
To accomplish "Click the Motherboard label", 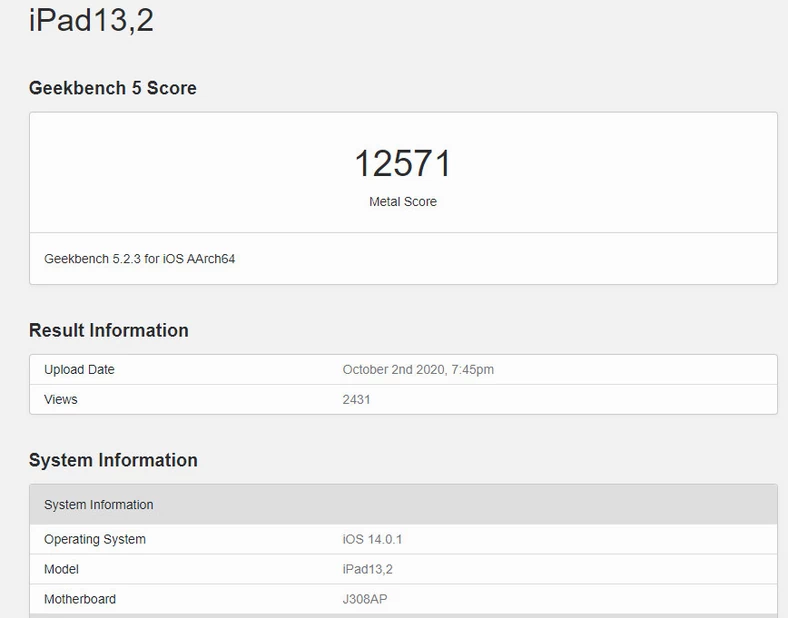I will 80,599.
